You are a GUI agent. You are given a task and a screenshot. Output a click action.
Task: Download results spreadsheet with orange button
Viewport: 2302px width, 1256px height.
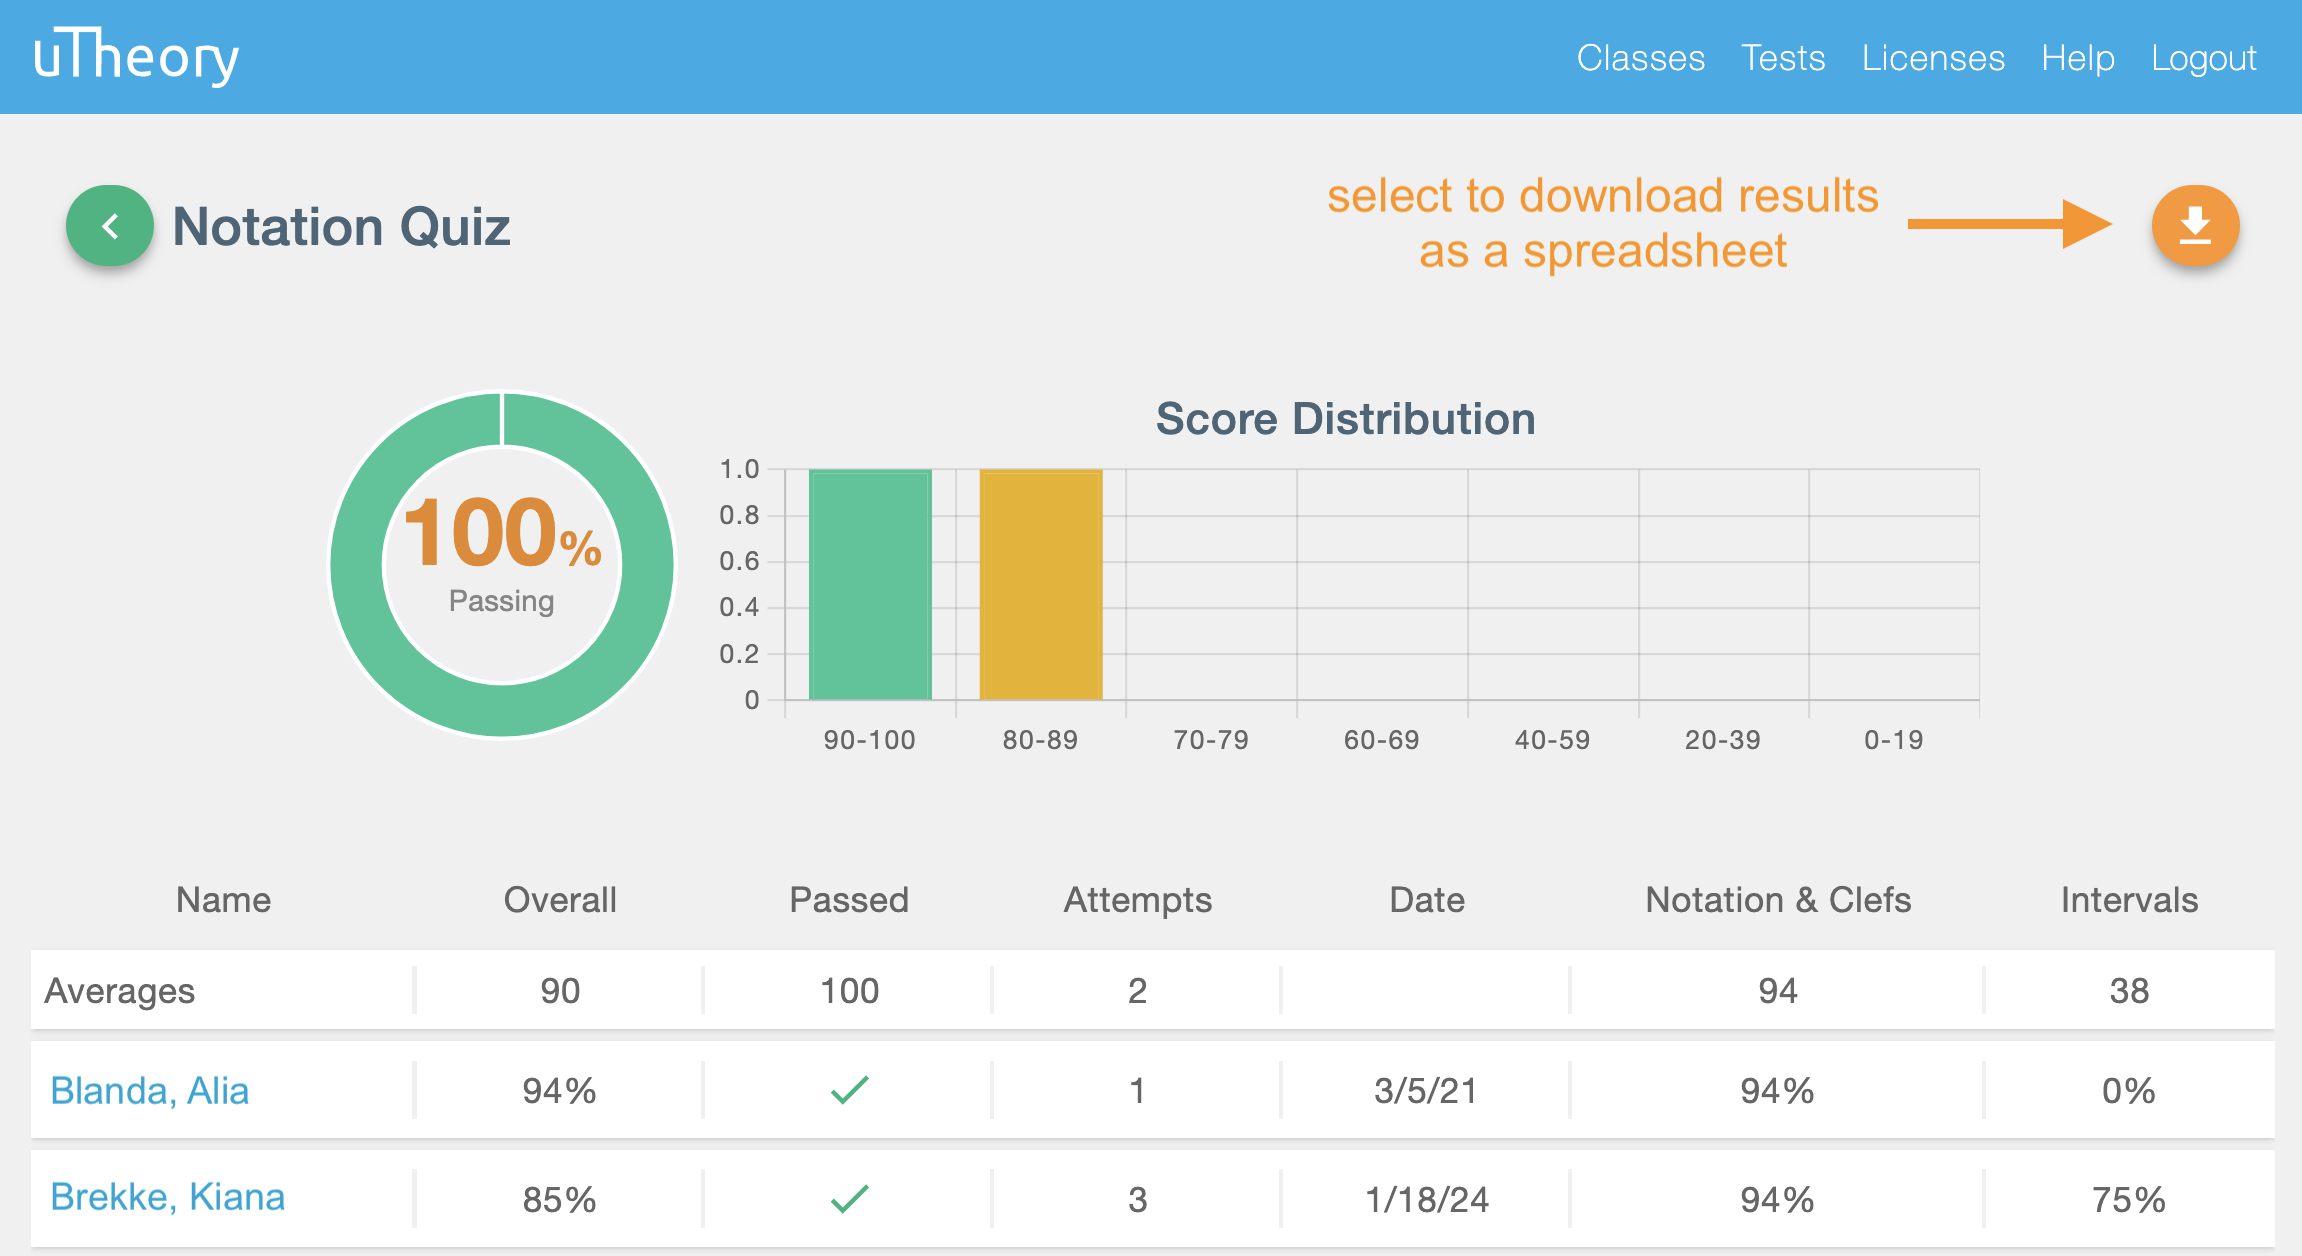2195,226
